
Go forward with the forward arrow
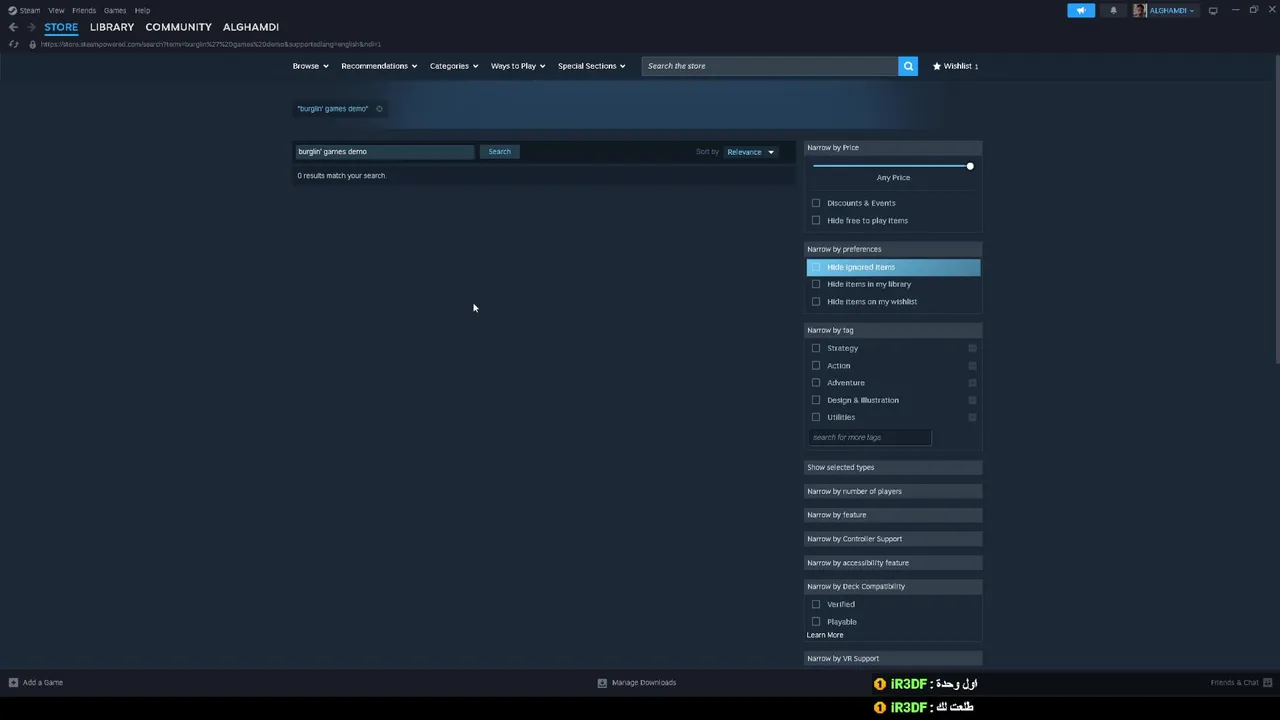[x=31, y=27]
